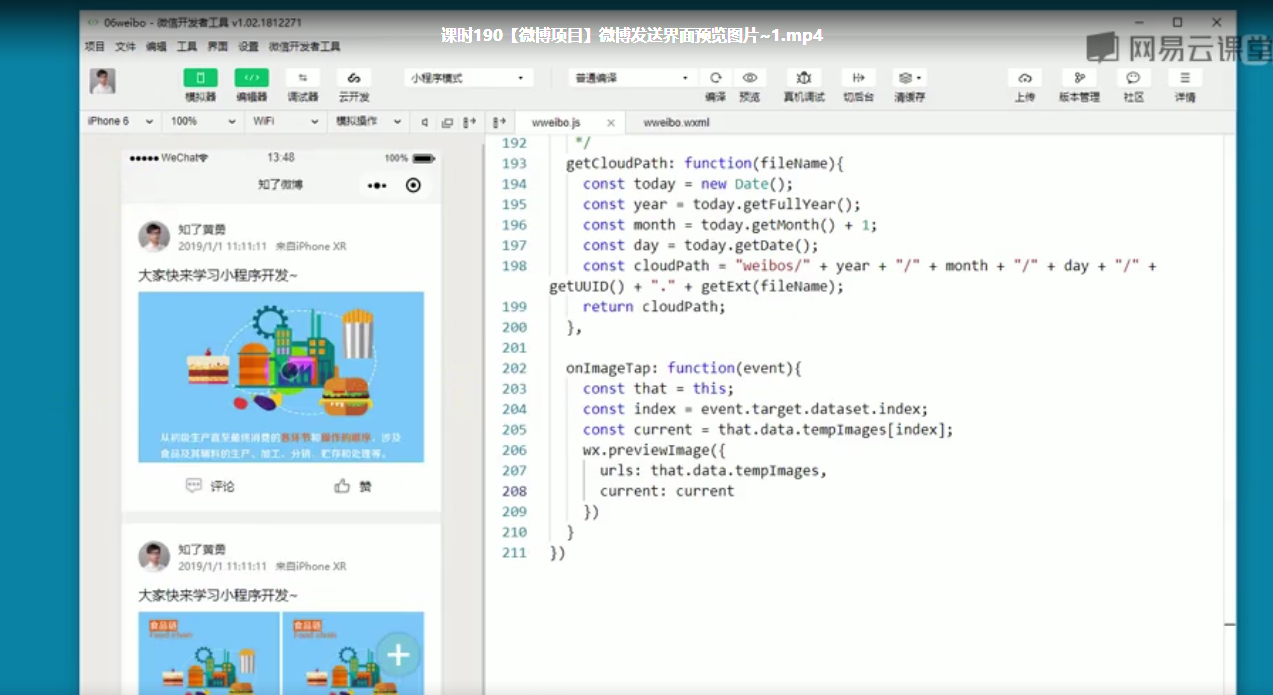The width and height of the screenshot is (1273, 695).
Task: Open the iPhone 6 device dropdown
Action: coord(120,121)
